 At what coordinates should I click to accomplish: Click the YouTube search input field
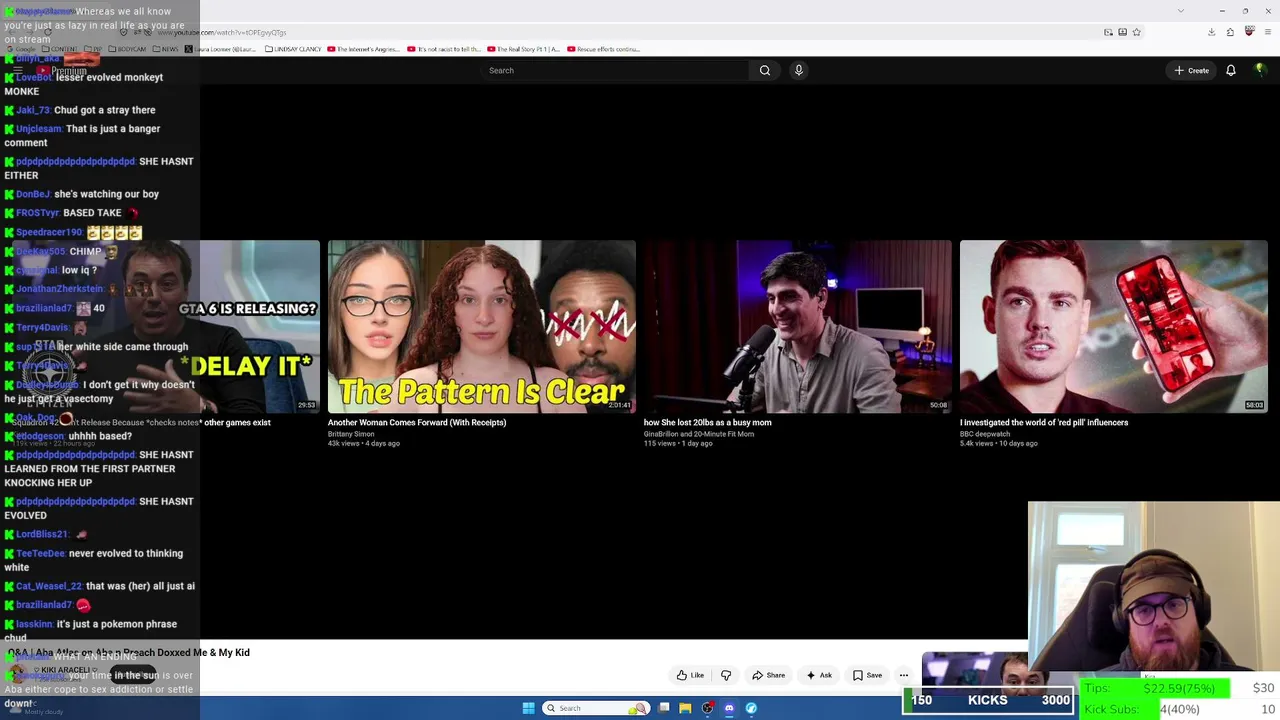click(615, 70)
